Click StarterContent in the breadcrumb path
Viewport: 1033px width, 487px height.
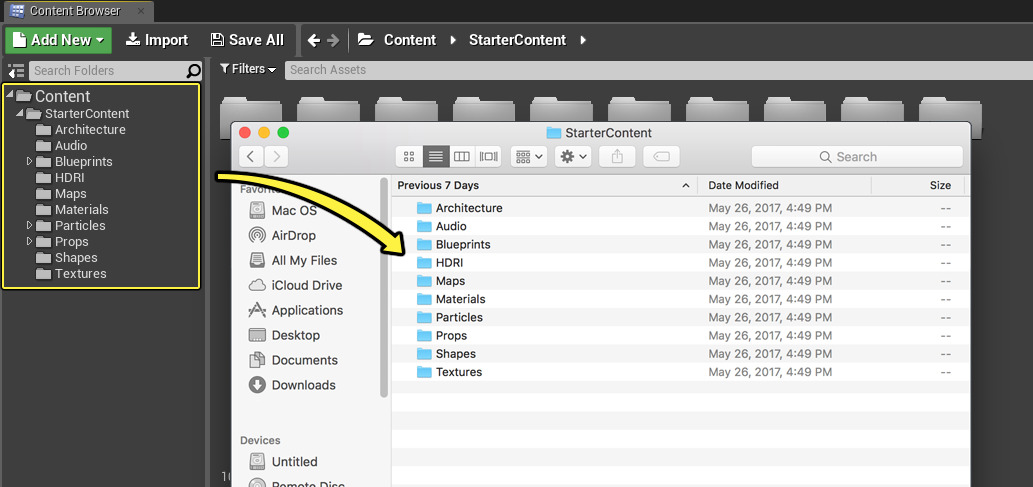pyautogui.click(x=518, y=40)
